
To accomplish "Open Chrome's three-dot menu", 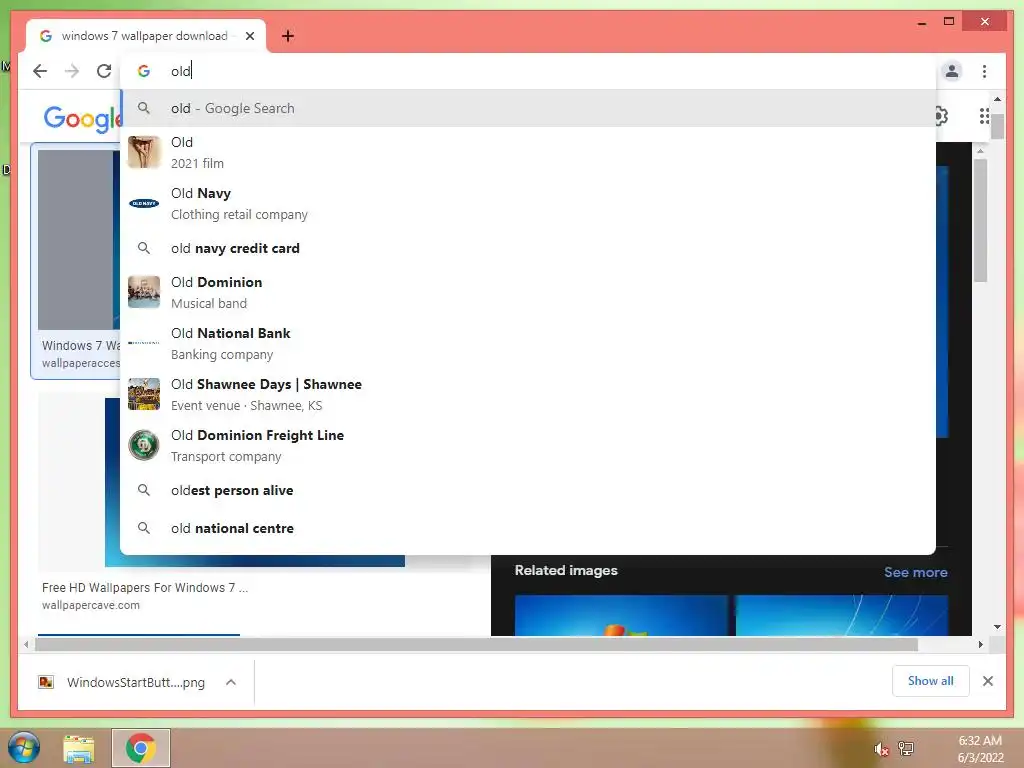I will (x=984, y=71).
